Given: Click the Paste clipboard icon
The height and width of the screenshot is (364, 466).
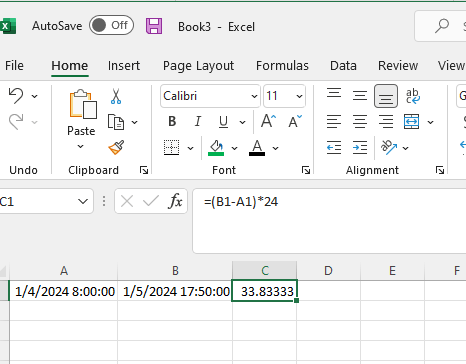Looking at the screenshot, I should [83, 104].
